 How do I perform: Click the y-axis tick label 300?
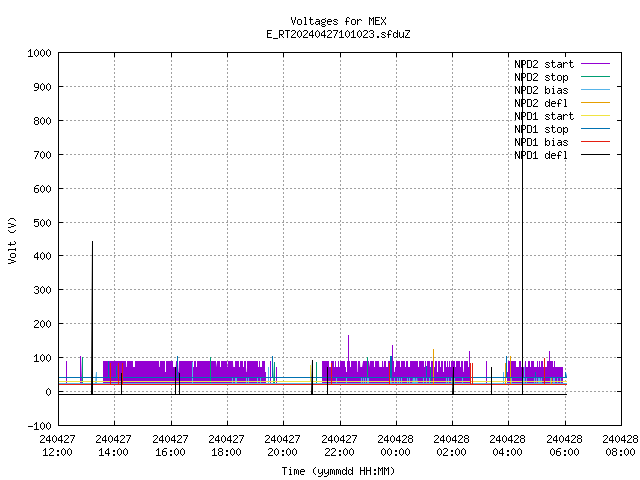coord(42,290)
